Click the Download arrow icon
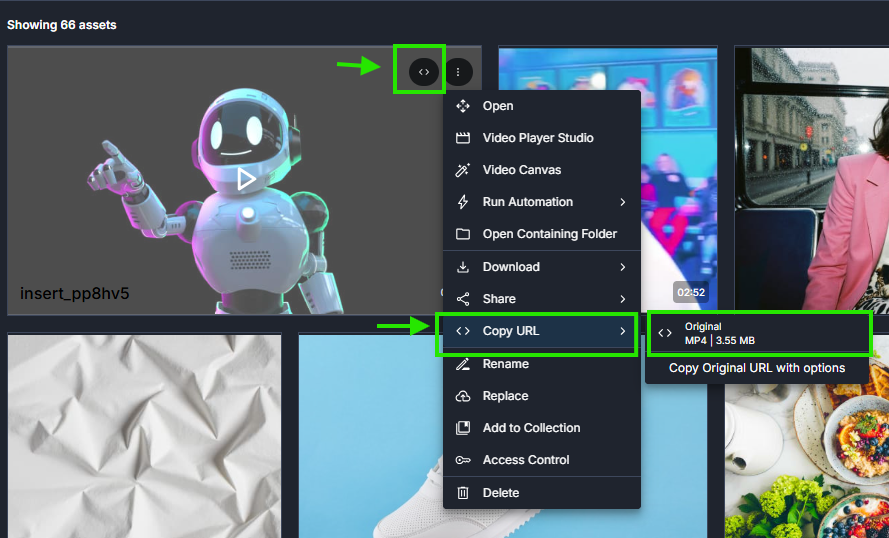 (463, 267)
